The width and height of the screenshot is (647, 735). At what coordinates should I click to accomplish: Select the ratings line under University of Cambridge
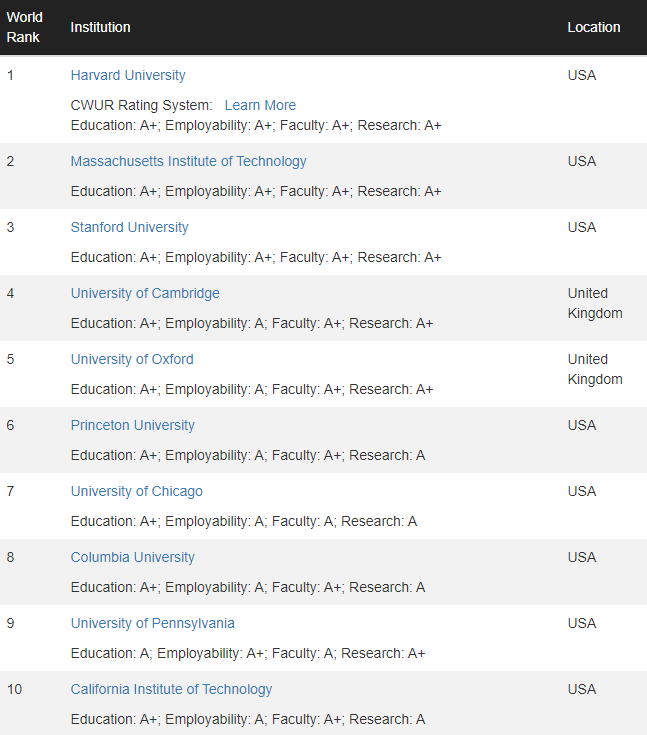(252, 323)
